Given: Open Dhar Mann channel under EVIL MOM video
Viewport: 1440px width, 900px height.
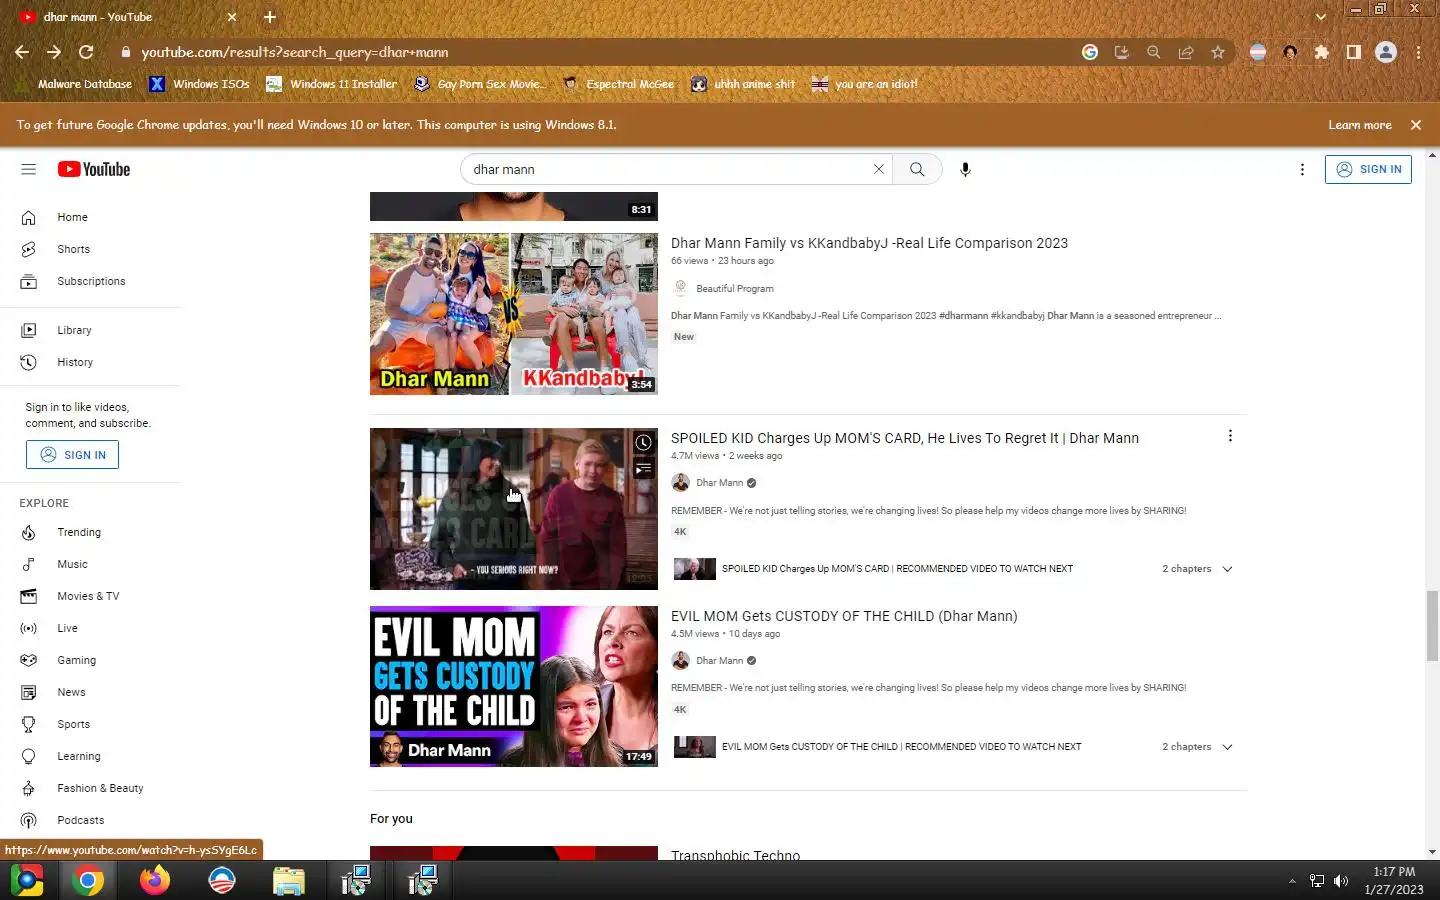Looking at the screenshot, I should tap(719, 661).
